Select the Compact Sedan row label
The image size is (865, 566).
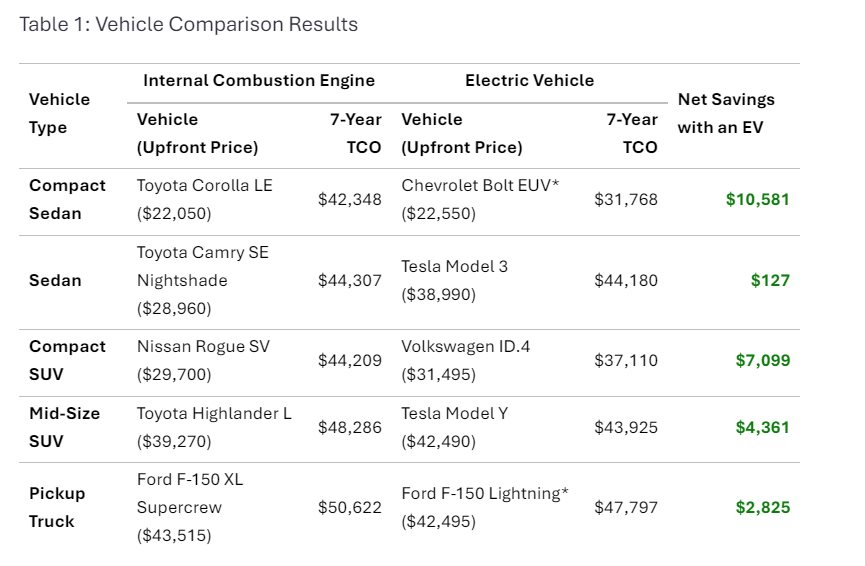click(67, 199)
